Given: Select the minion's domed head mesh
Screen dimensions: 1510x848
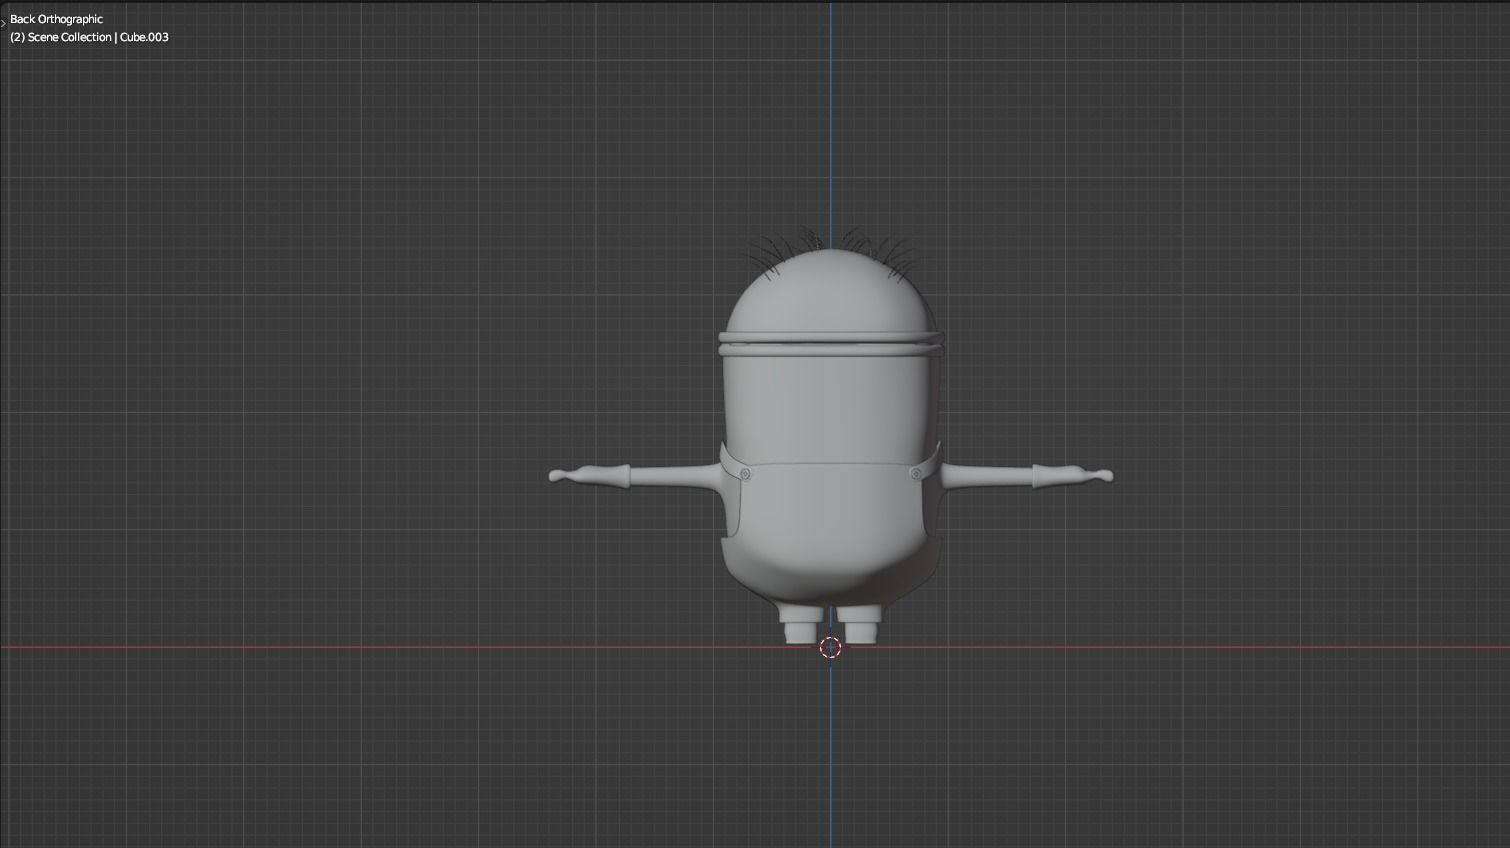Looking at the screenshot, I should pyautogui.click(x=830, y=290).
